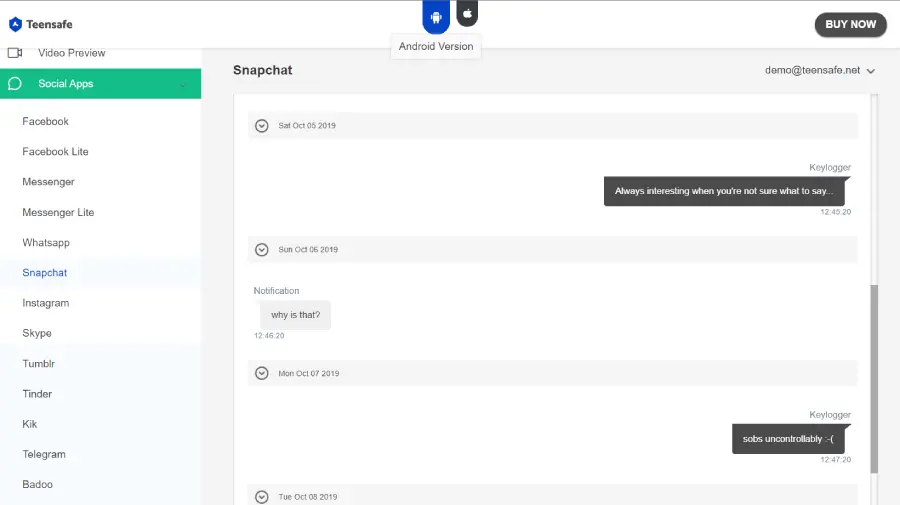Open Whatsapp monitoring page
This screenshot has width=900, height=505.
(x=46, y=243)
